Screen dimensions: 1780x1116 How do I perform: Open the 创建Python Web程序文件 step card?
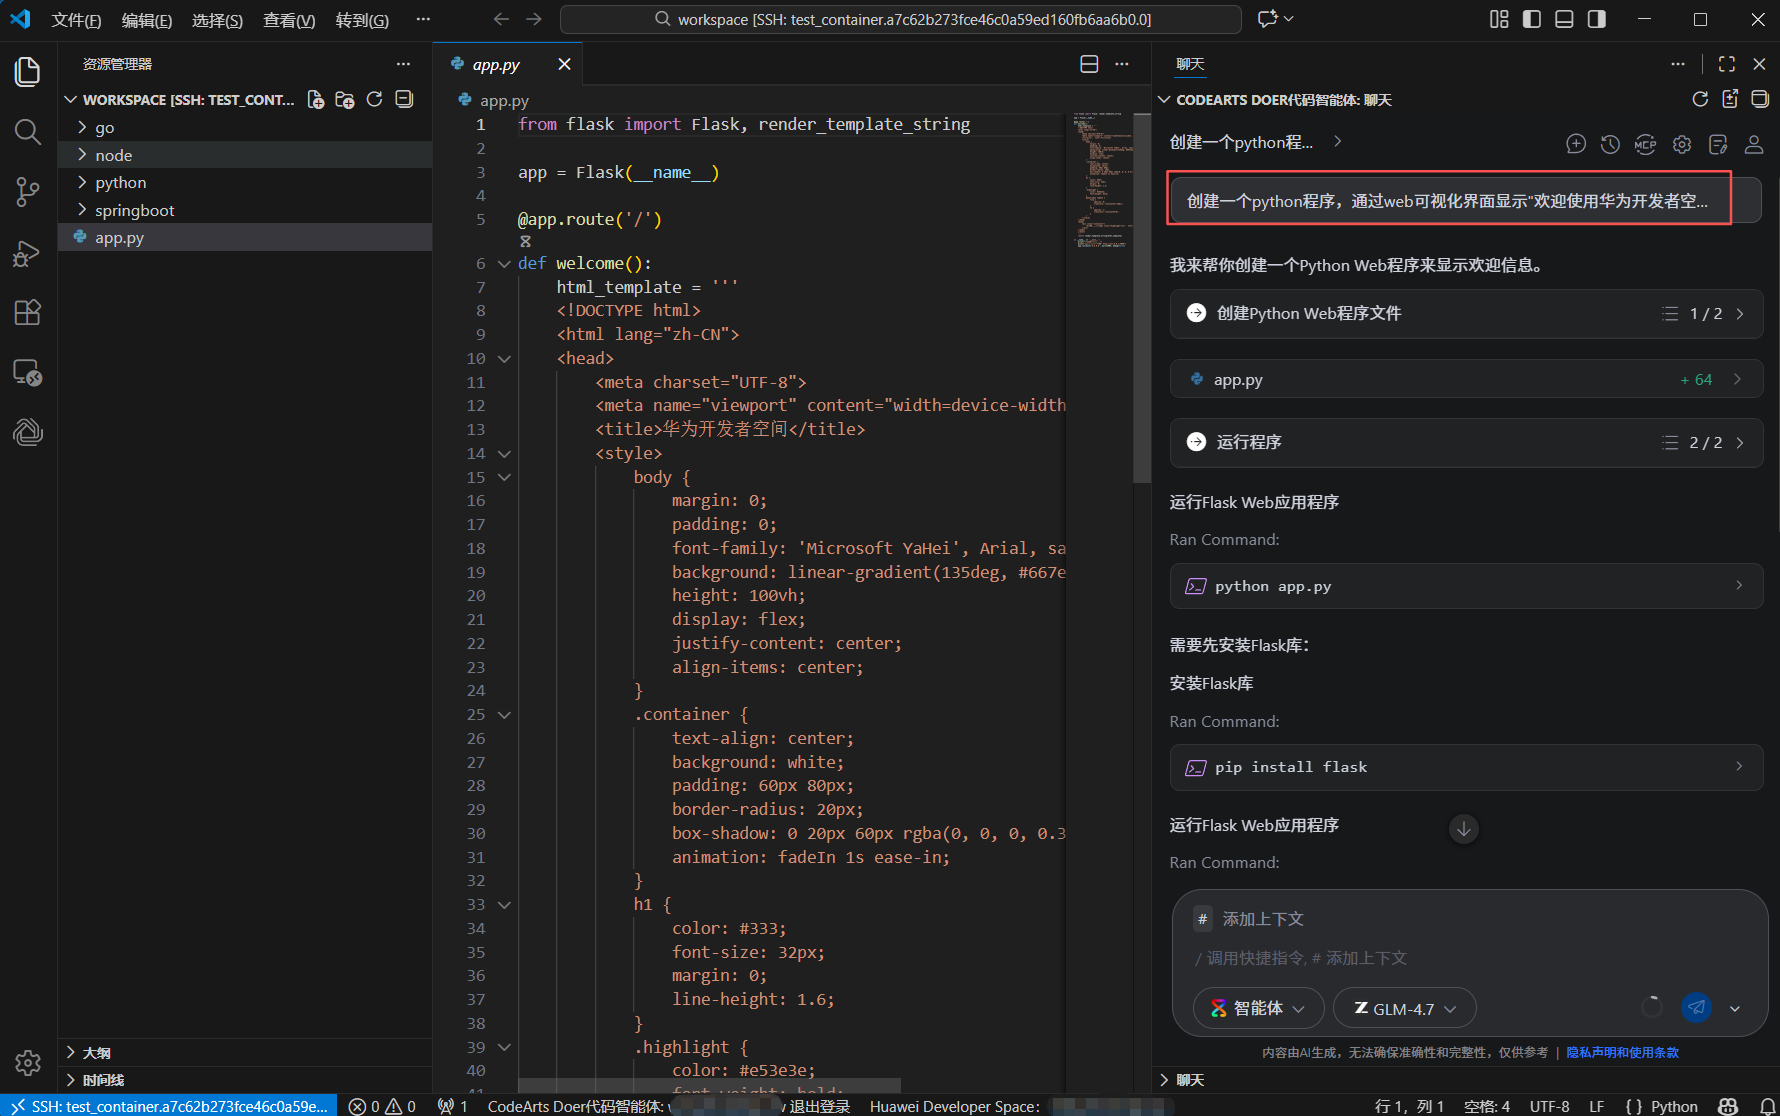coord(1466,314)
